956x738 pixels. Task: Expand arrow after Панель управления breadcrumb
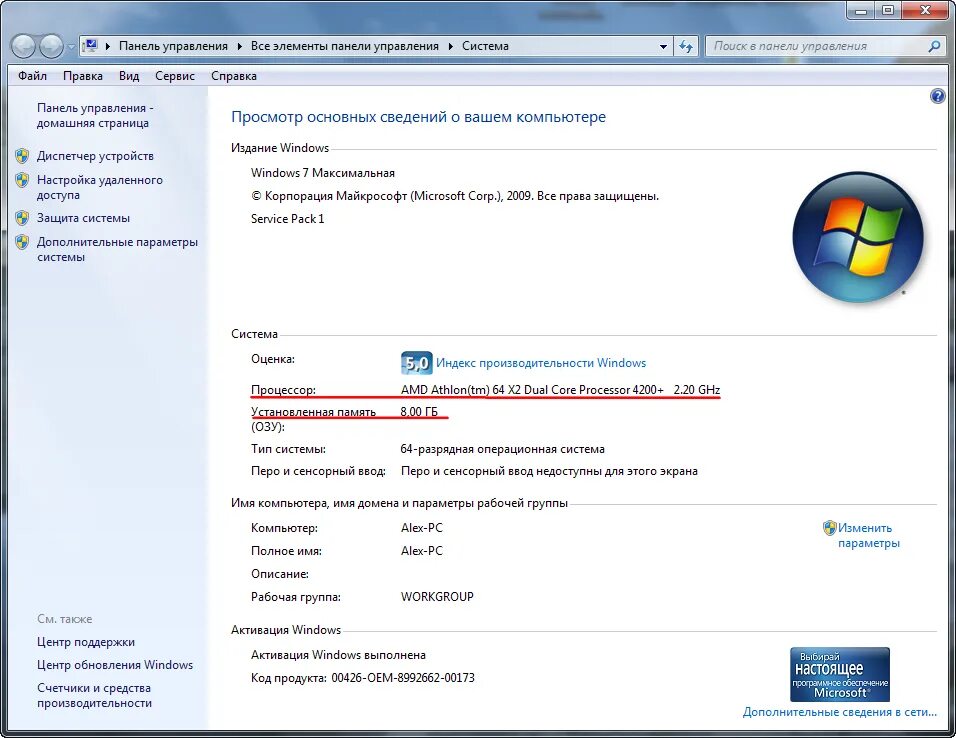(239, 46)
